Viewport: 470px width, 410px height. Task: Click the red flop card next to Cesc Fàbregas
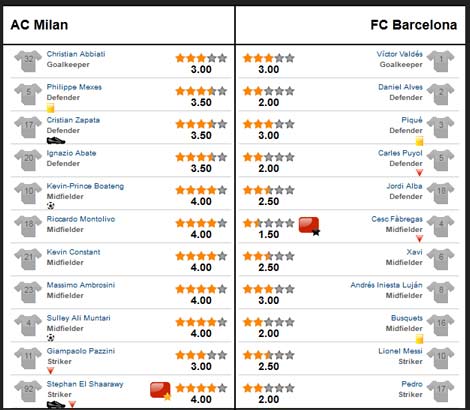tap(309, 226)
